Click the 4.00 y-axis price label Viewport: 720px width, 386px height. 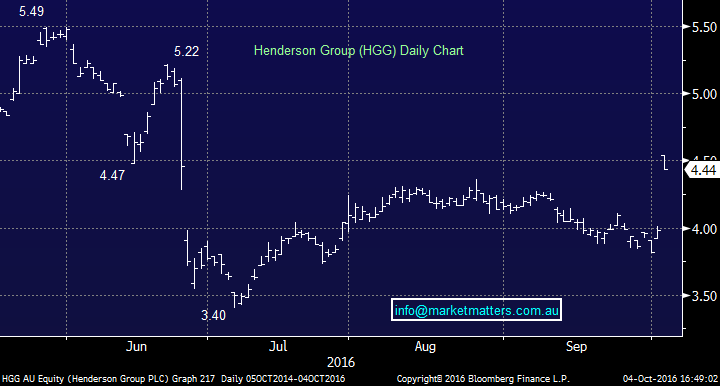tap(704, 229)
